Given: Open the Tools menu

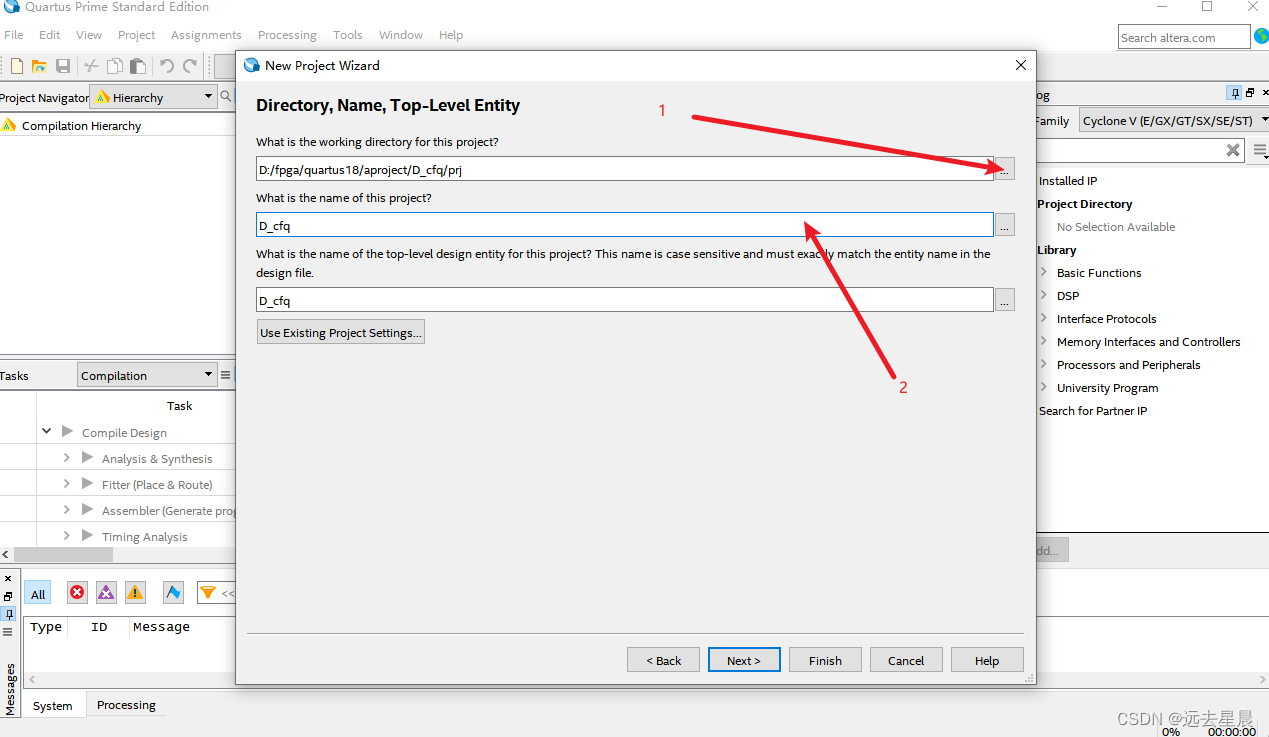Looking at the screenshot, I should pyautogui.click(x=348, y=35).
